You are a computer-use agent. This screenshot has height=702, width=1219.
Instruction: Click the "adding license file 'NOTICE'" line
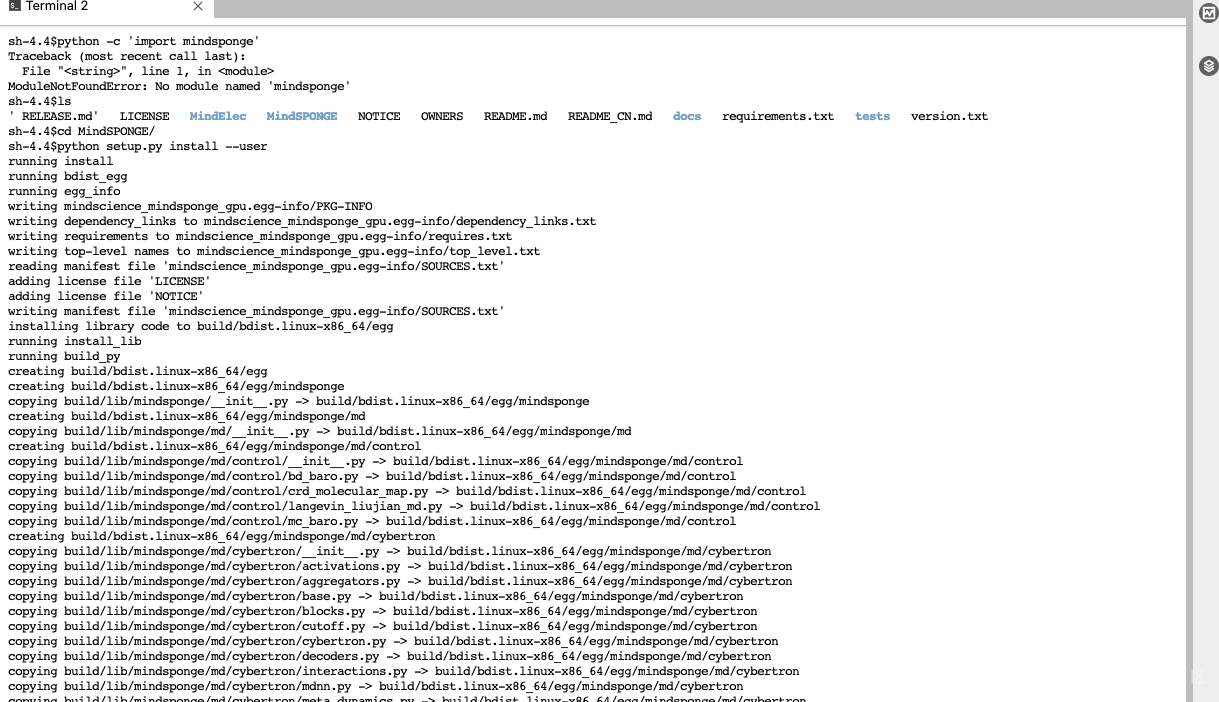pos(106,296)
